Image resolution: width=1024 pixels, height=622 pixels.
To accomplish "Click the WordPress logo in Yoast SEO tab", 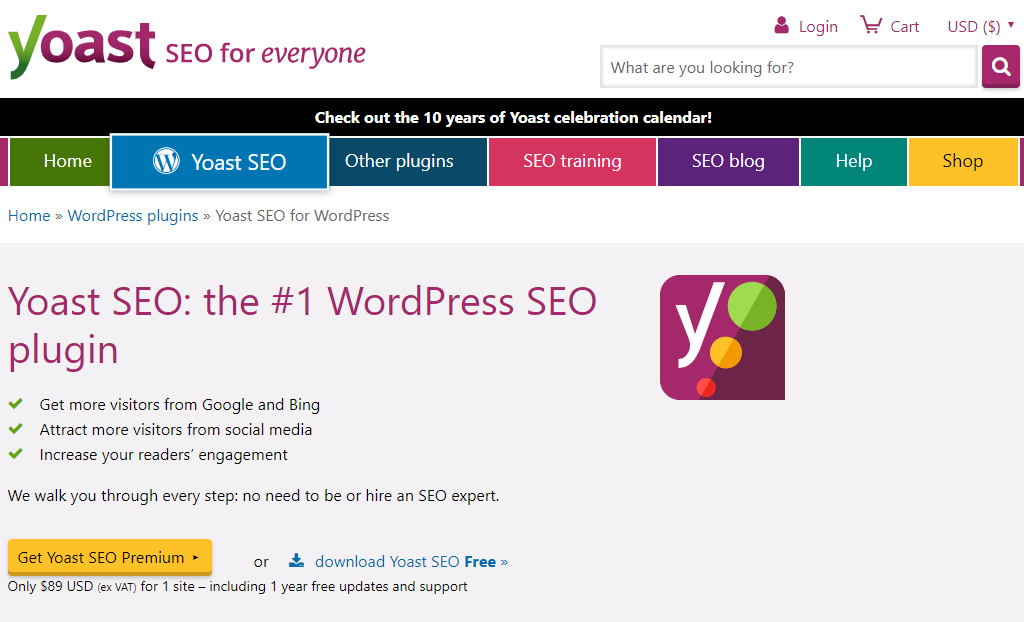I will [166, 161].
